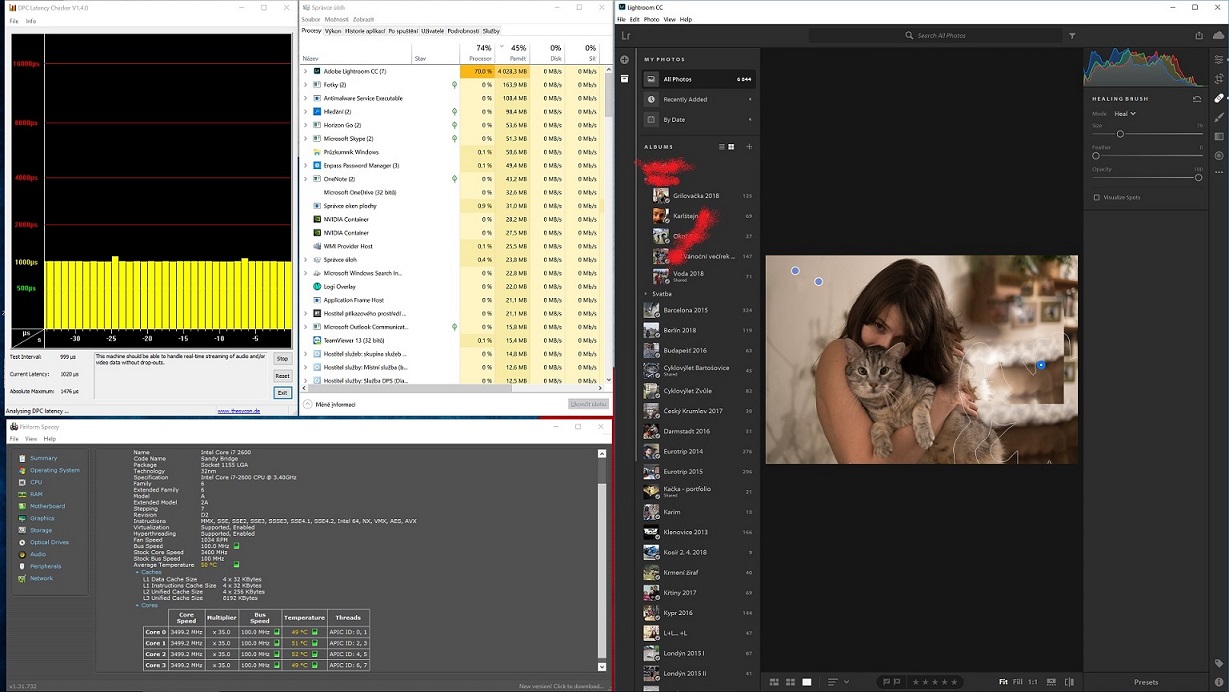Switch to Photo Grid view icon

coord(774,682)
